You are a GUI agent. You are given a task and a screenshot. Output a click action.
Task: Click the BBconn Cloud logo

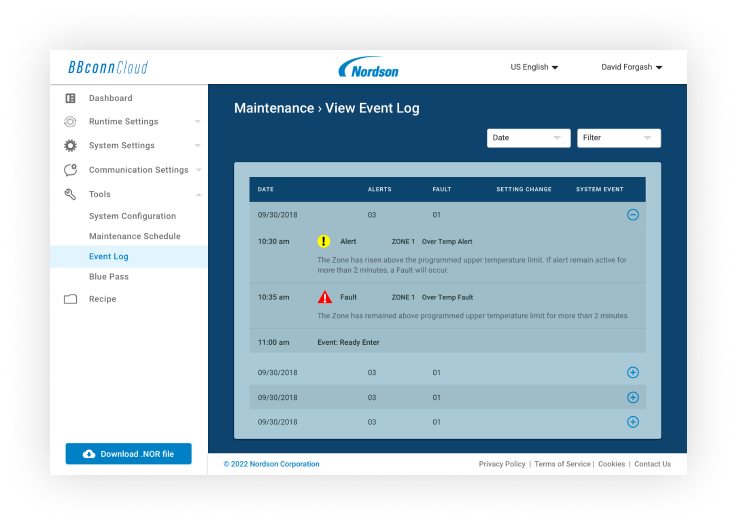(x=108, y=67)
